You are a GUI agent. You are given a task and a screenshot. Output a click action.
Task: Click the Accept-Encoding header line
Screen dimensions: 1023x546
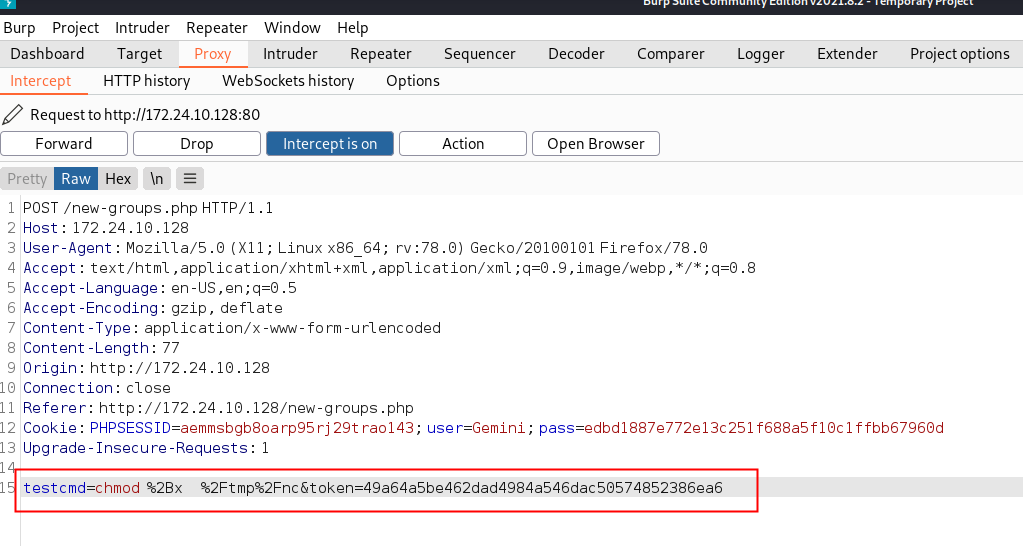point(153,309)
